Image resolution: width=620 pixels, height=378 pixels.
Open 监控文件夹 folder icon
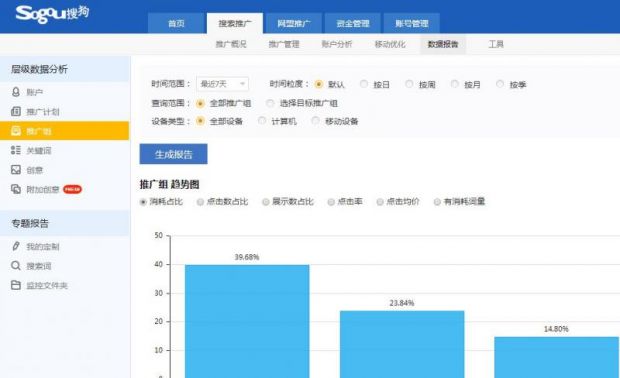coord(16,285)
